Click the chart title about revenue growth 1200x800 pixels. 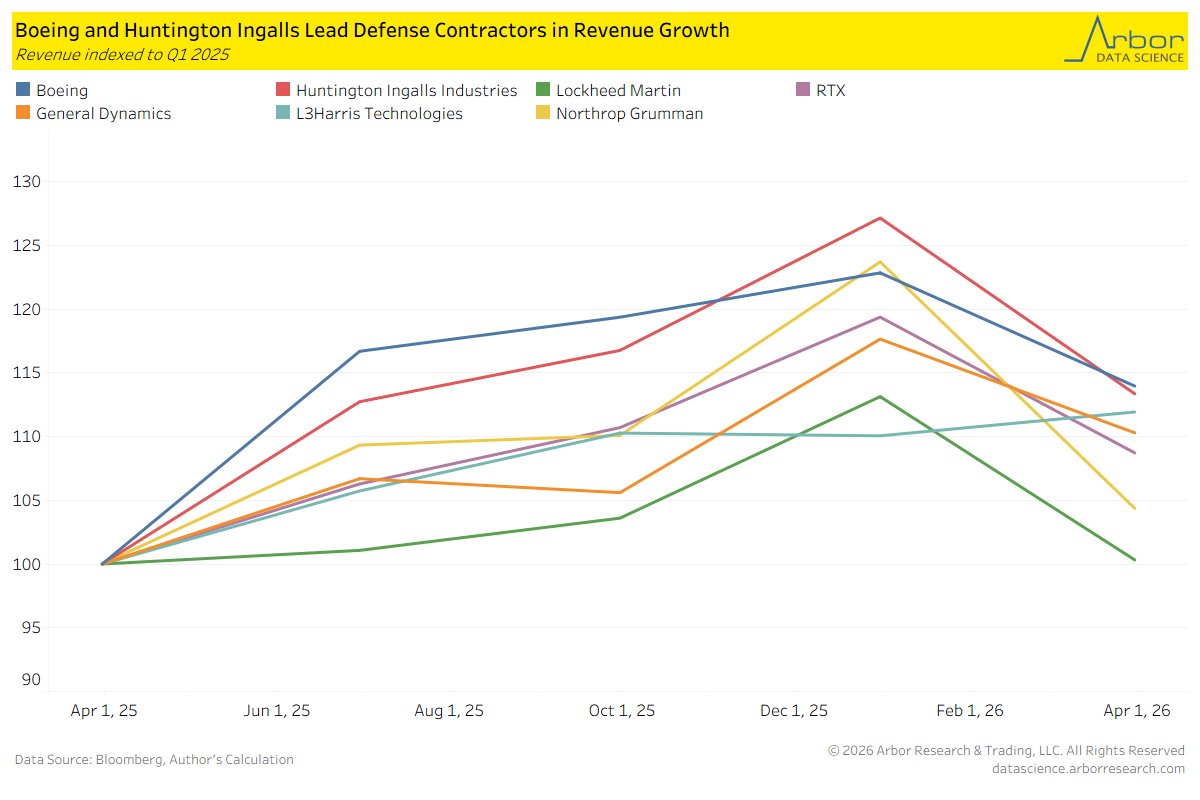tap(372, 30)
